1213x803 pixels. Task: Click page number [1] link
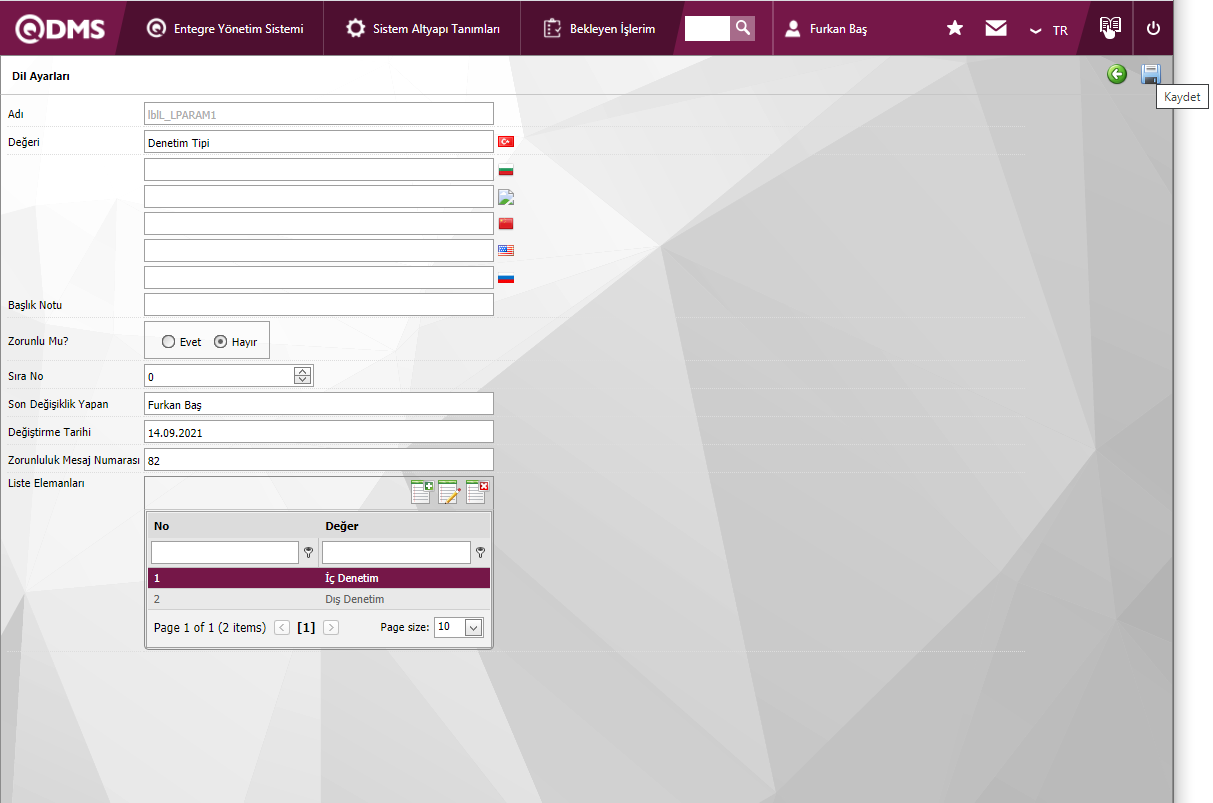(306, 628)
